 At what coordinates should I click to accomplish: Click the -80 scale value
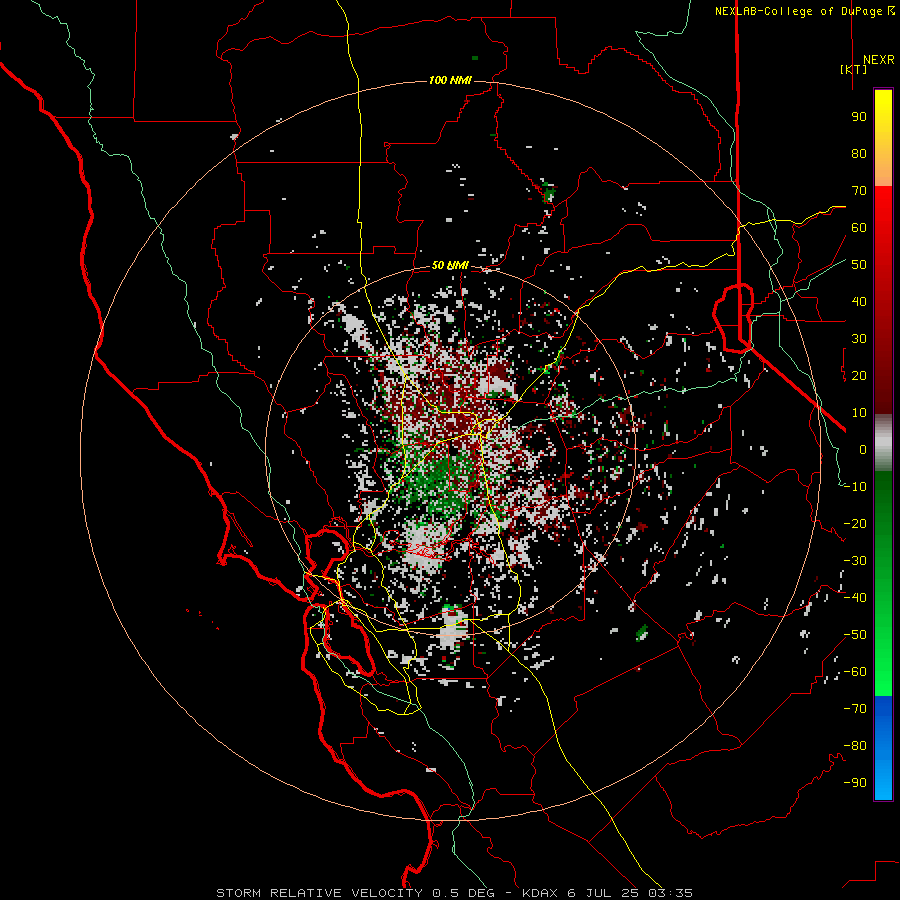(x=855, y=746)
